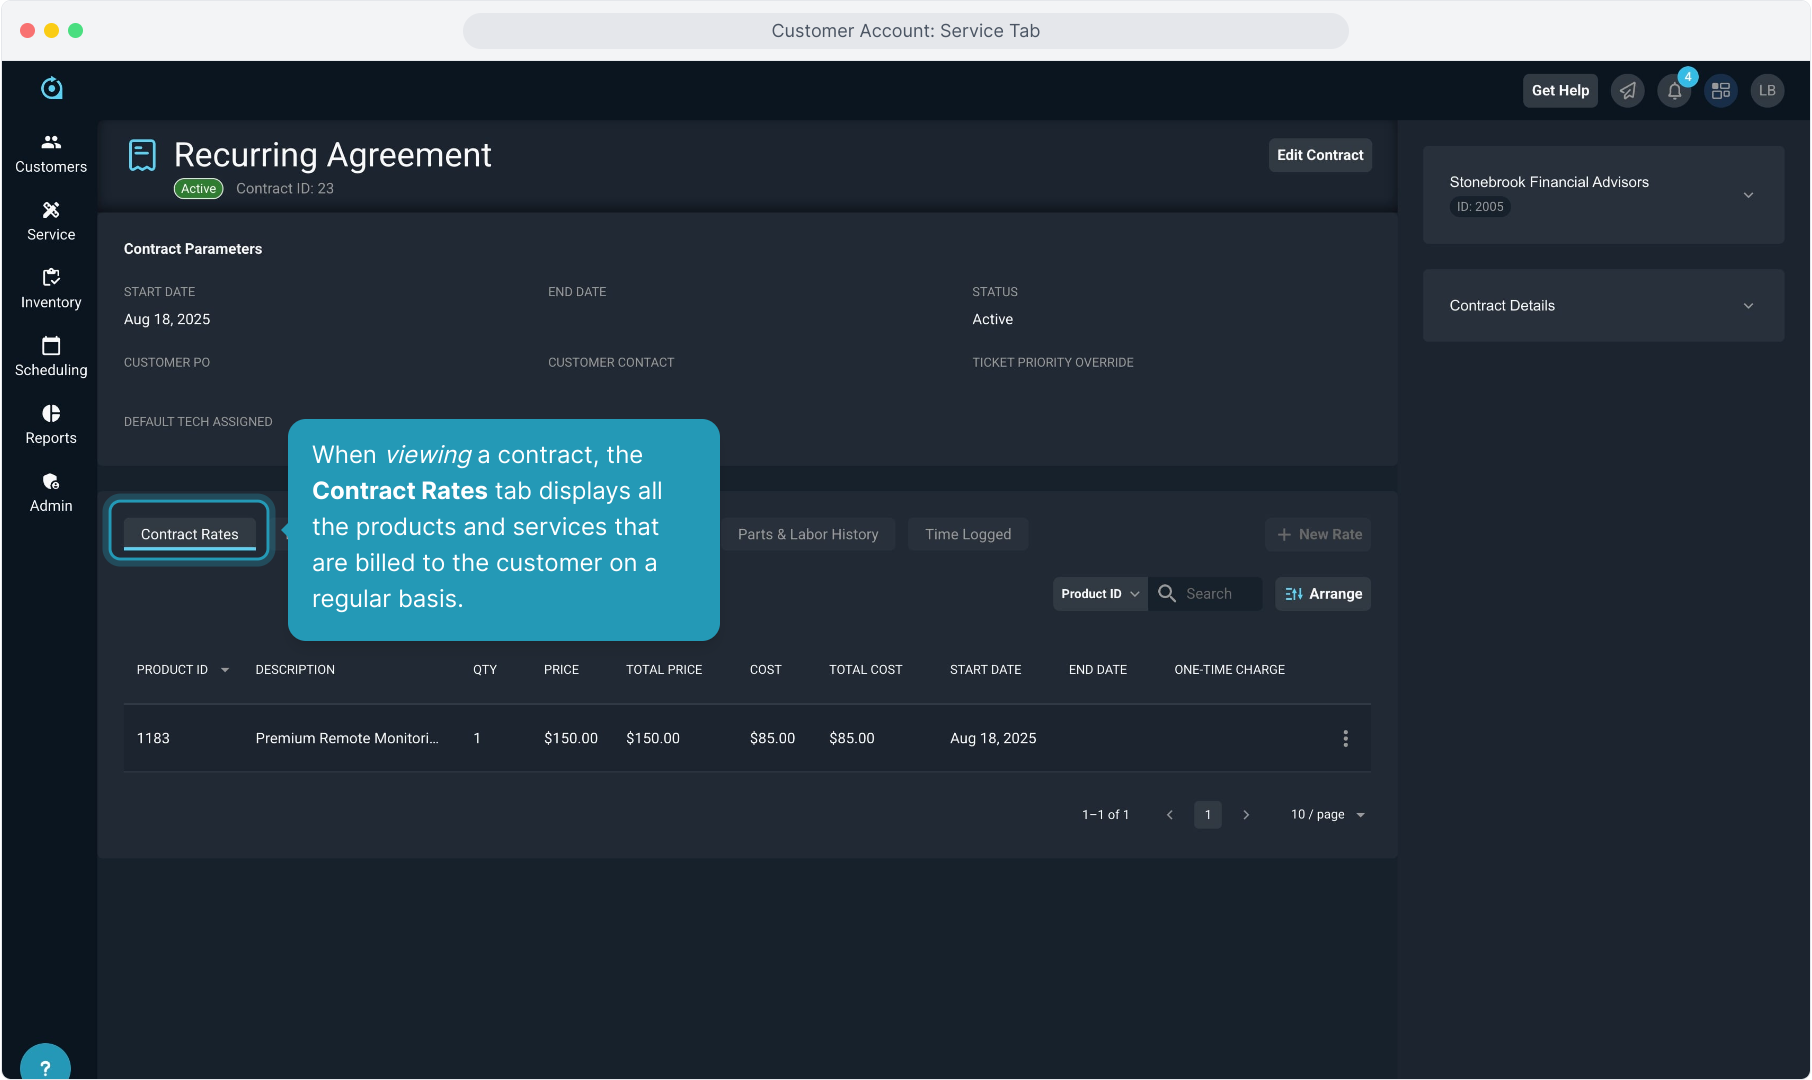Expand the Stonebrook Financial Advisors panel
1812x1080 pixels.
pyautogui.click(x=1748, y=195)
